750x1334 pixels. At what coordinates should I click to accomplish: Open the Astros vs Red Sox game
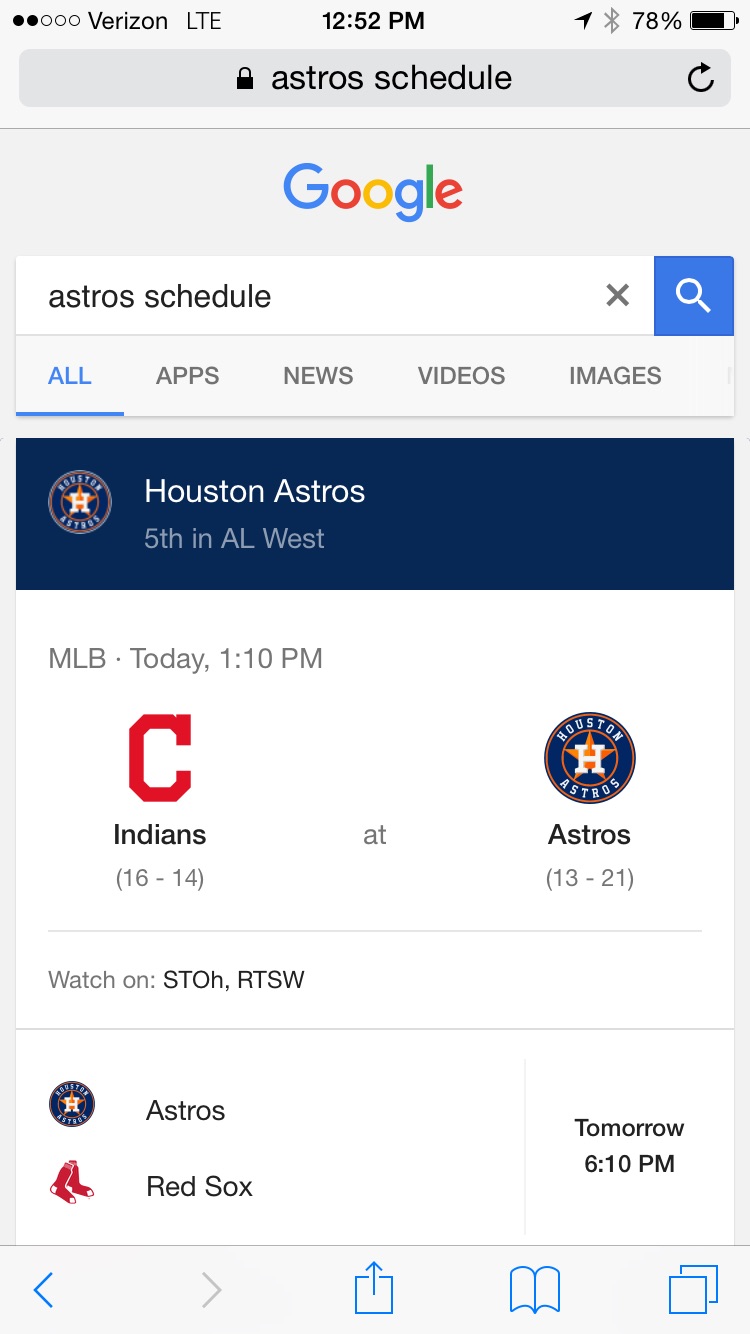click(375, 1148)
